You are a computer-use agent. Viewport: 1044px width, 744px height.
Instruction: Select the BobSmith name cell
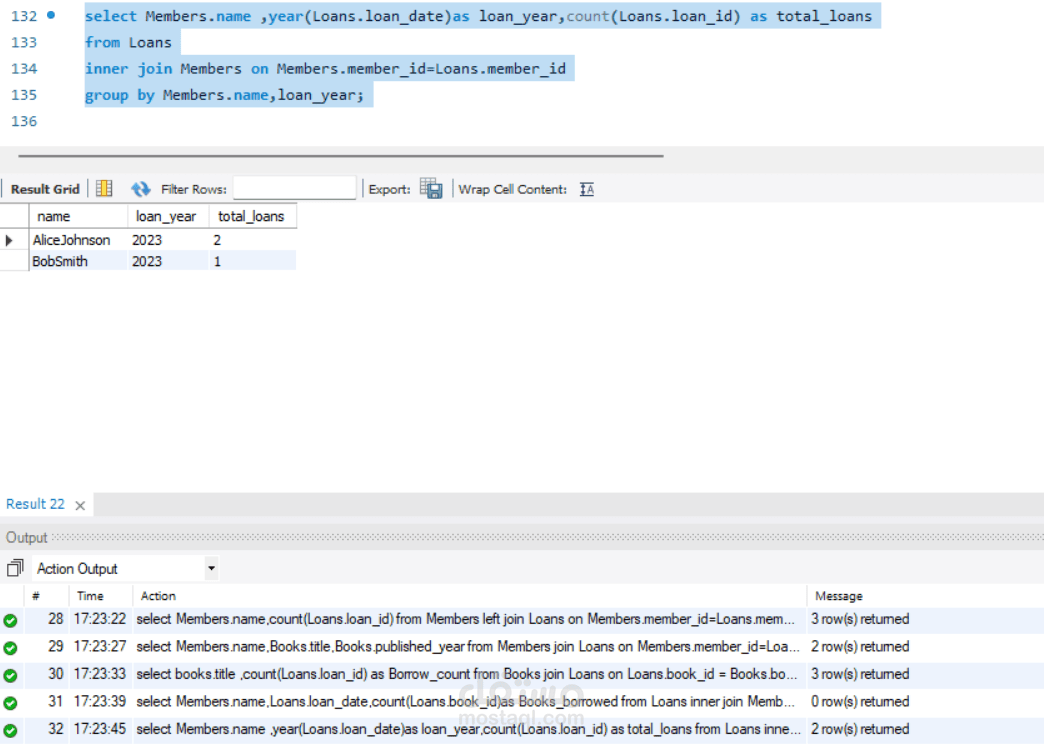point(78,261)
